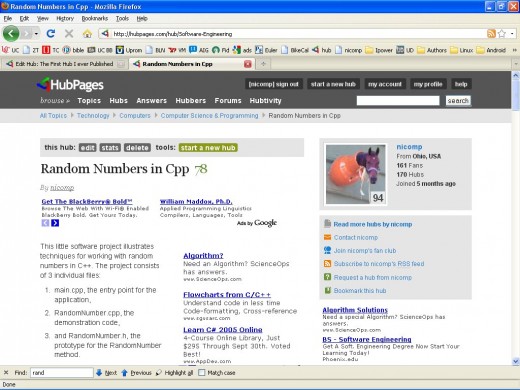
Task: Open the Ipower bookmarks folder
Action: point(379,50)
